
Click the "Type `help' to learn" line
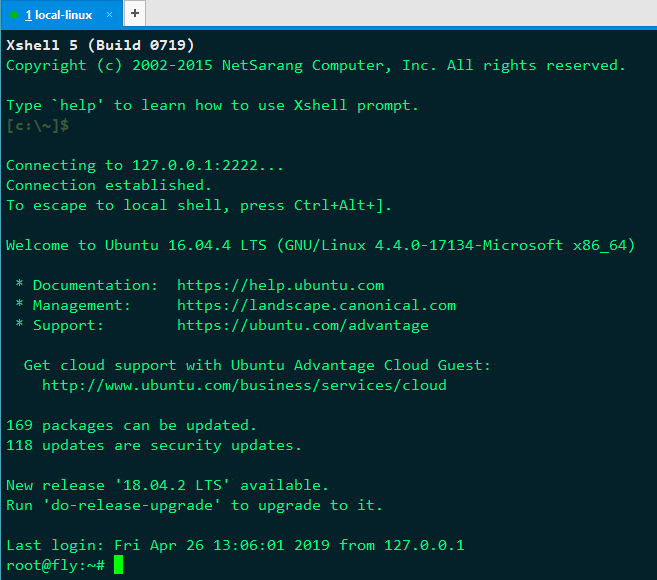click(x=212, y=105)
